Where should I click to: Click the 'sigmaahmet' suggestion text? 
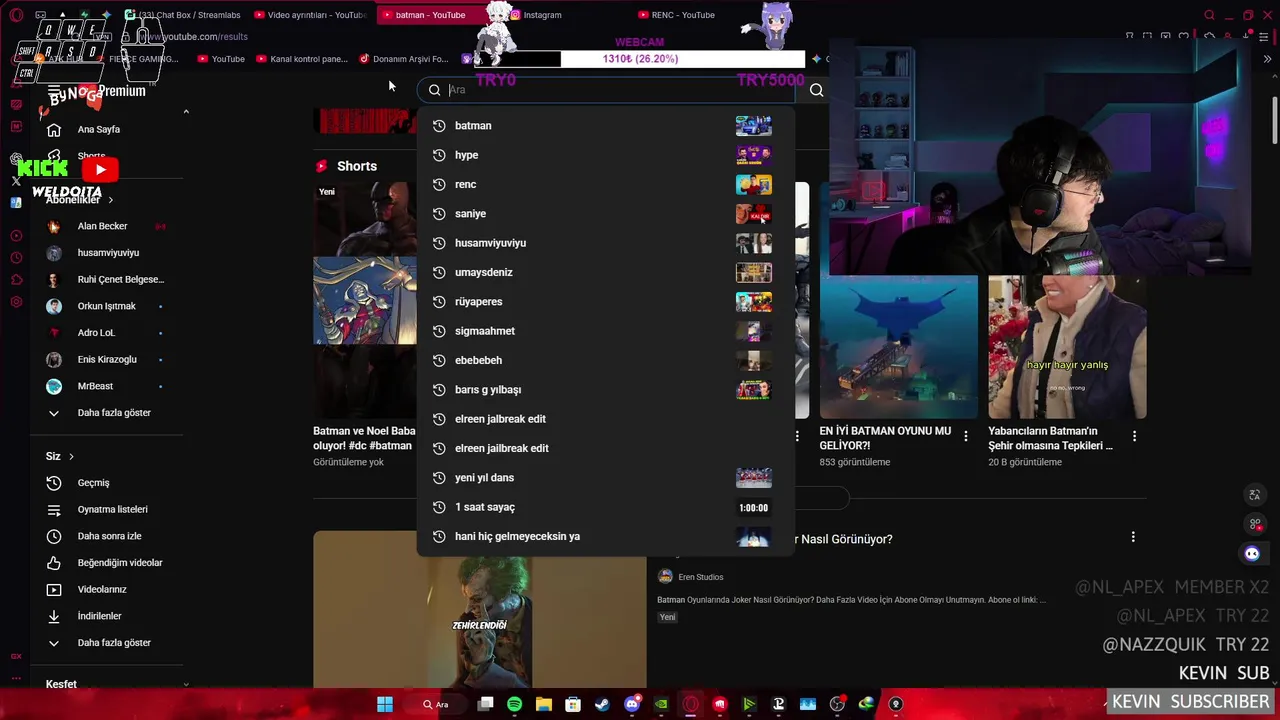pyautogui.click(x=485, y=331)
